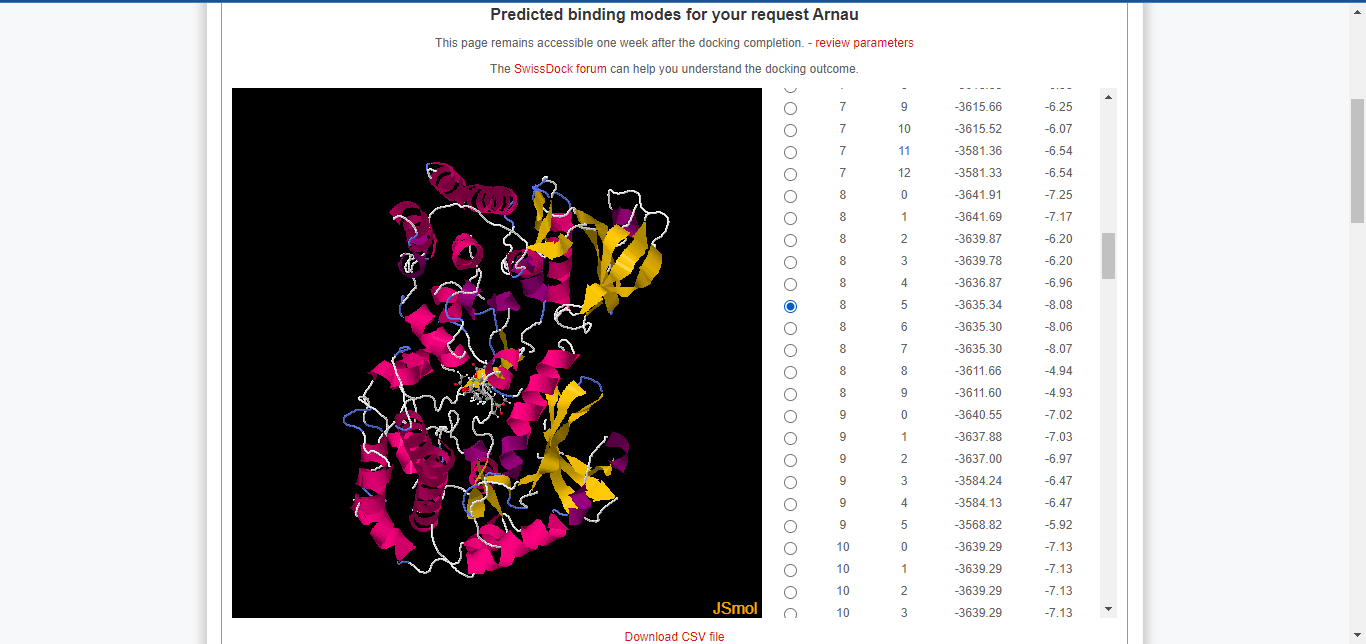Screen dimensions: 1366x644
Task: Pick radio with deltaG -8.06
Action: [x=791, y=328]
